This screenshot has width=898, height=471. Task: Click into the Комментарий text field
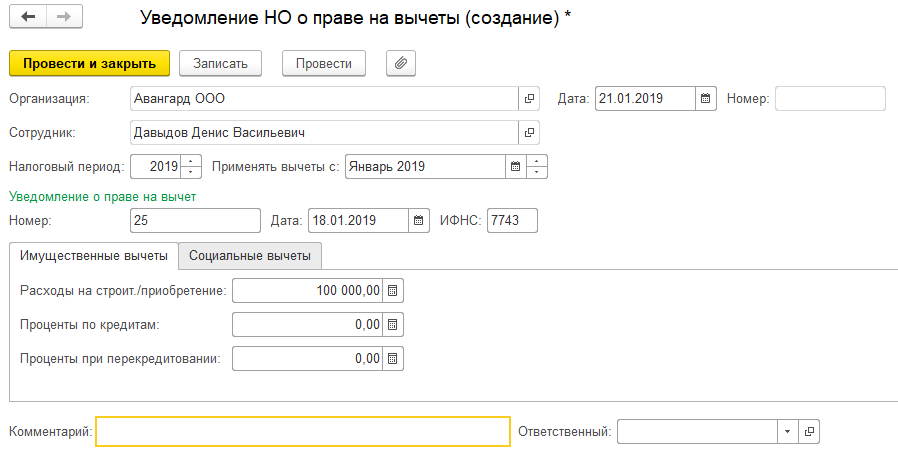302,432
